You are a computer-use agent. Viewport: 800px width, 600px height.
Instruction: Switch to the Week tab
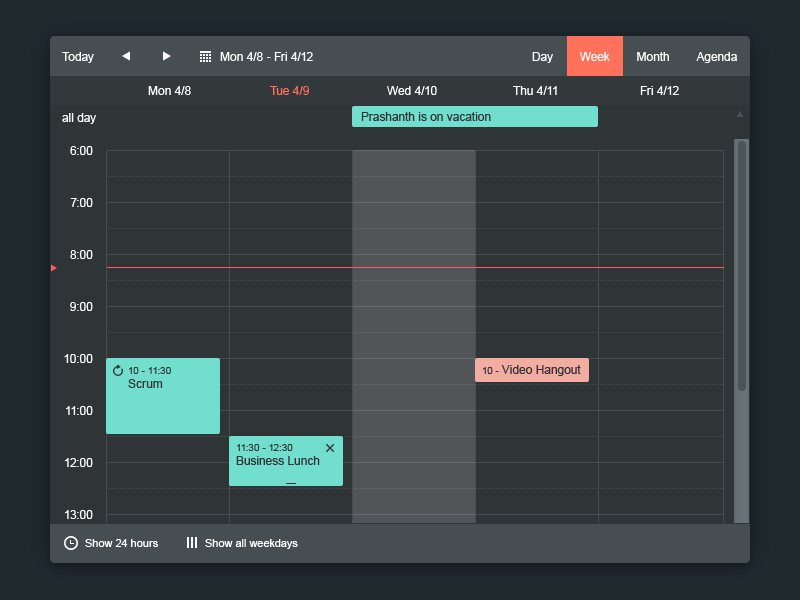coord(595,56)
